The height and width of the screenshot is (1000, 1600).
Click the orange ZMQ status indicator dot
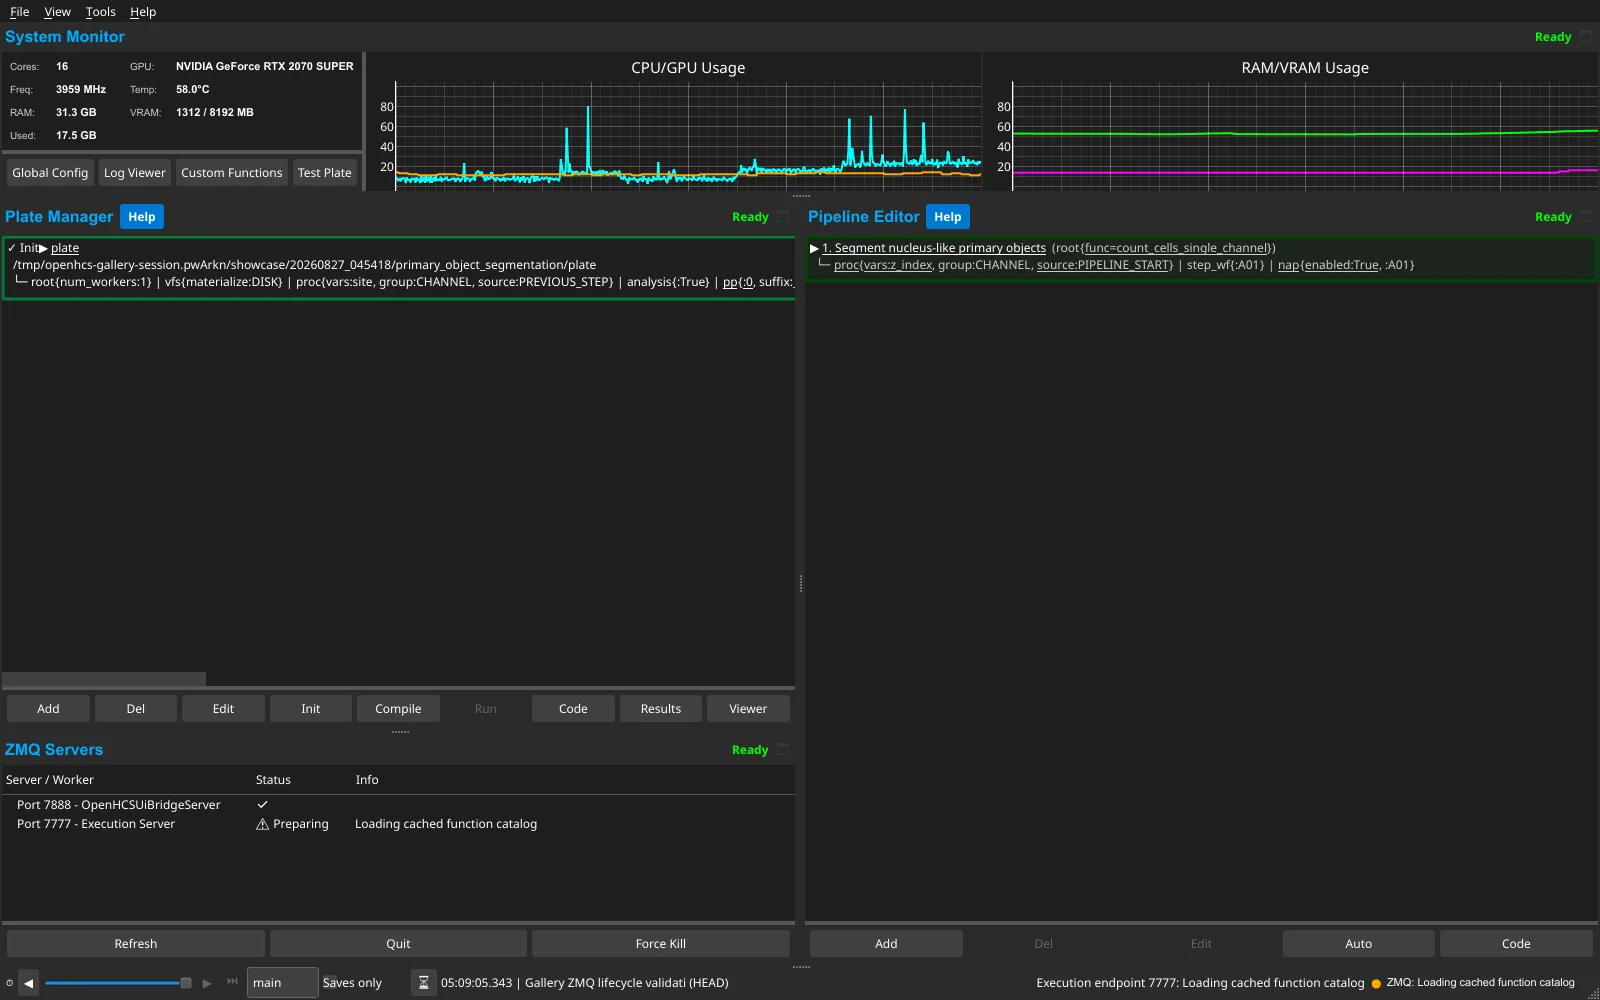click(1376, 984)
